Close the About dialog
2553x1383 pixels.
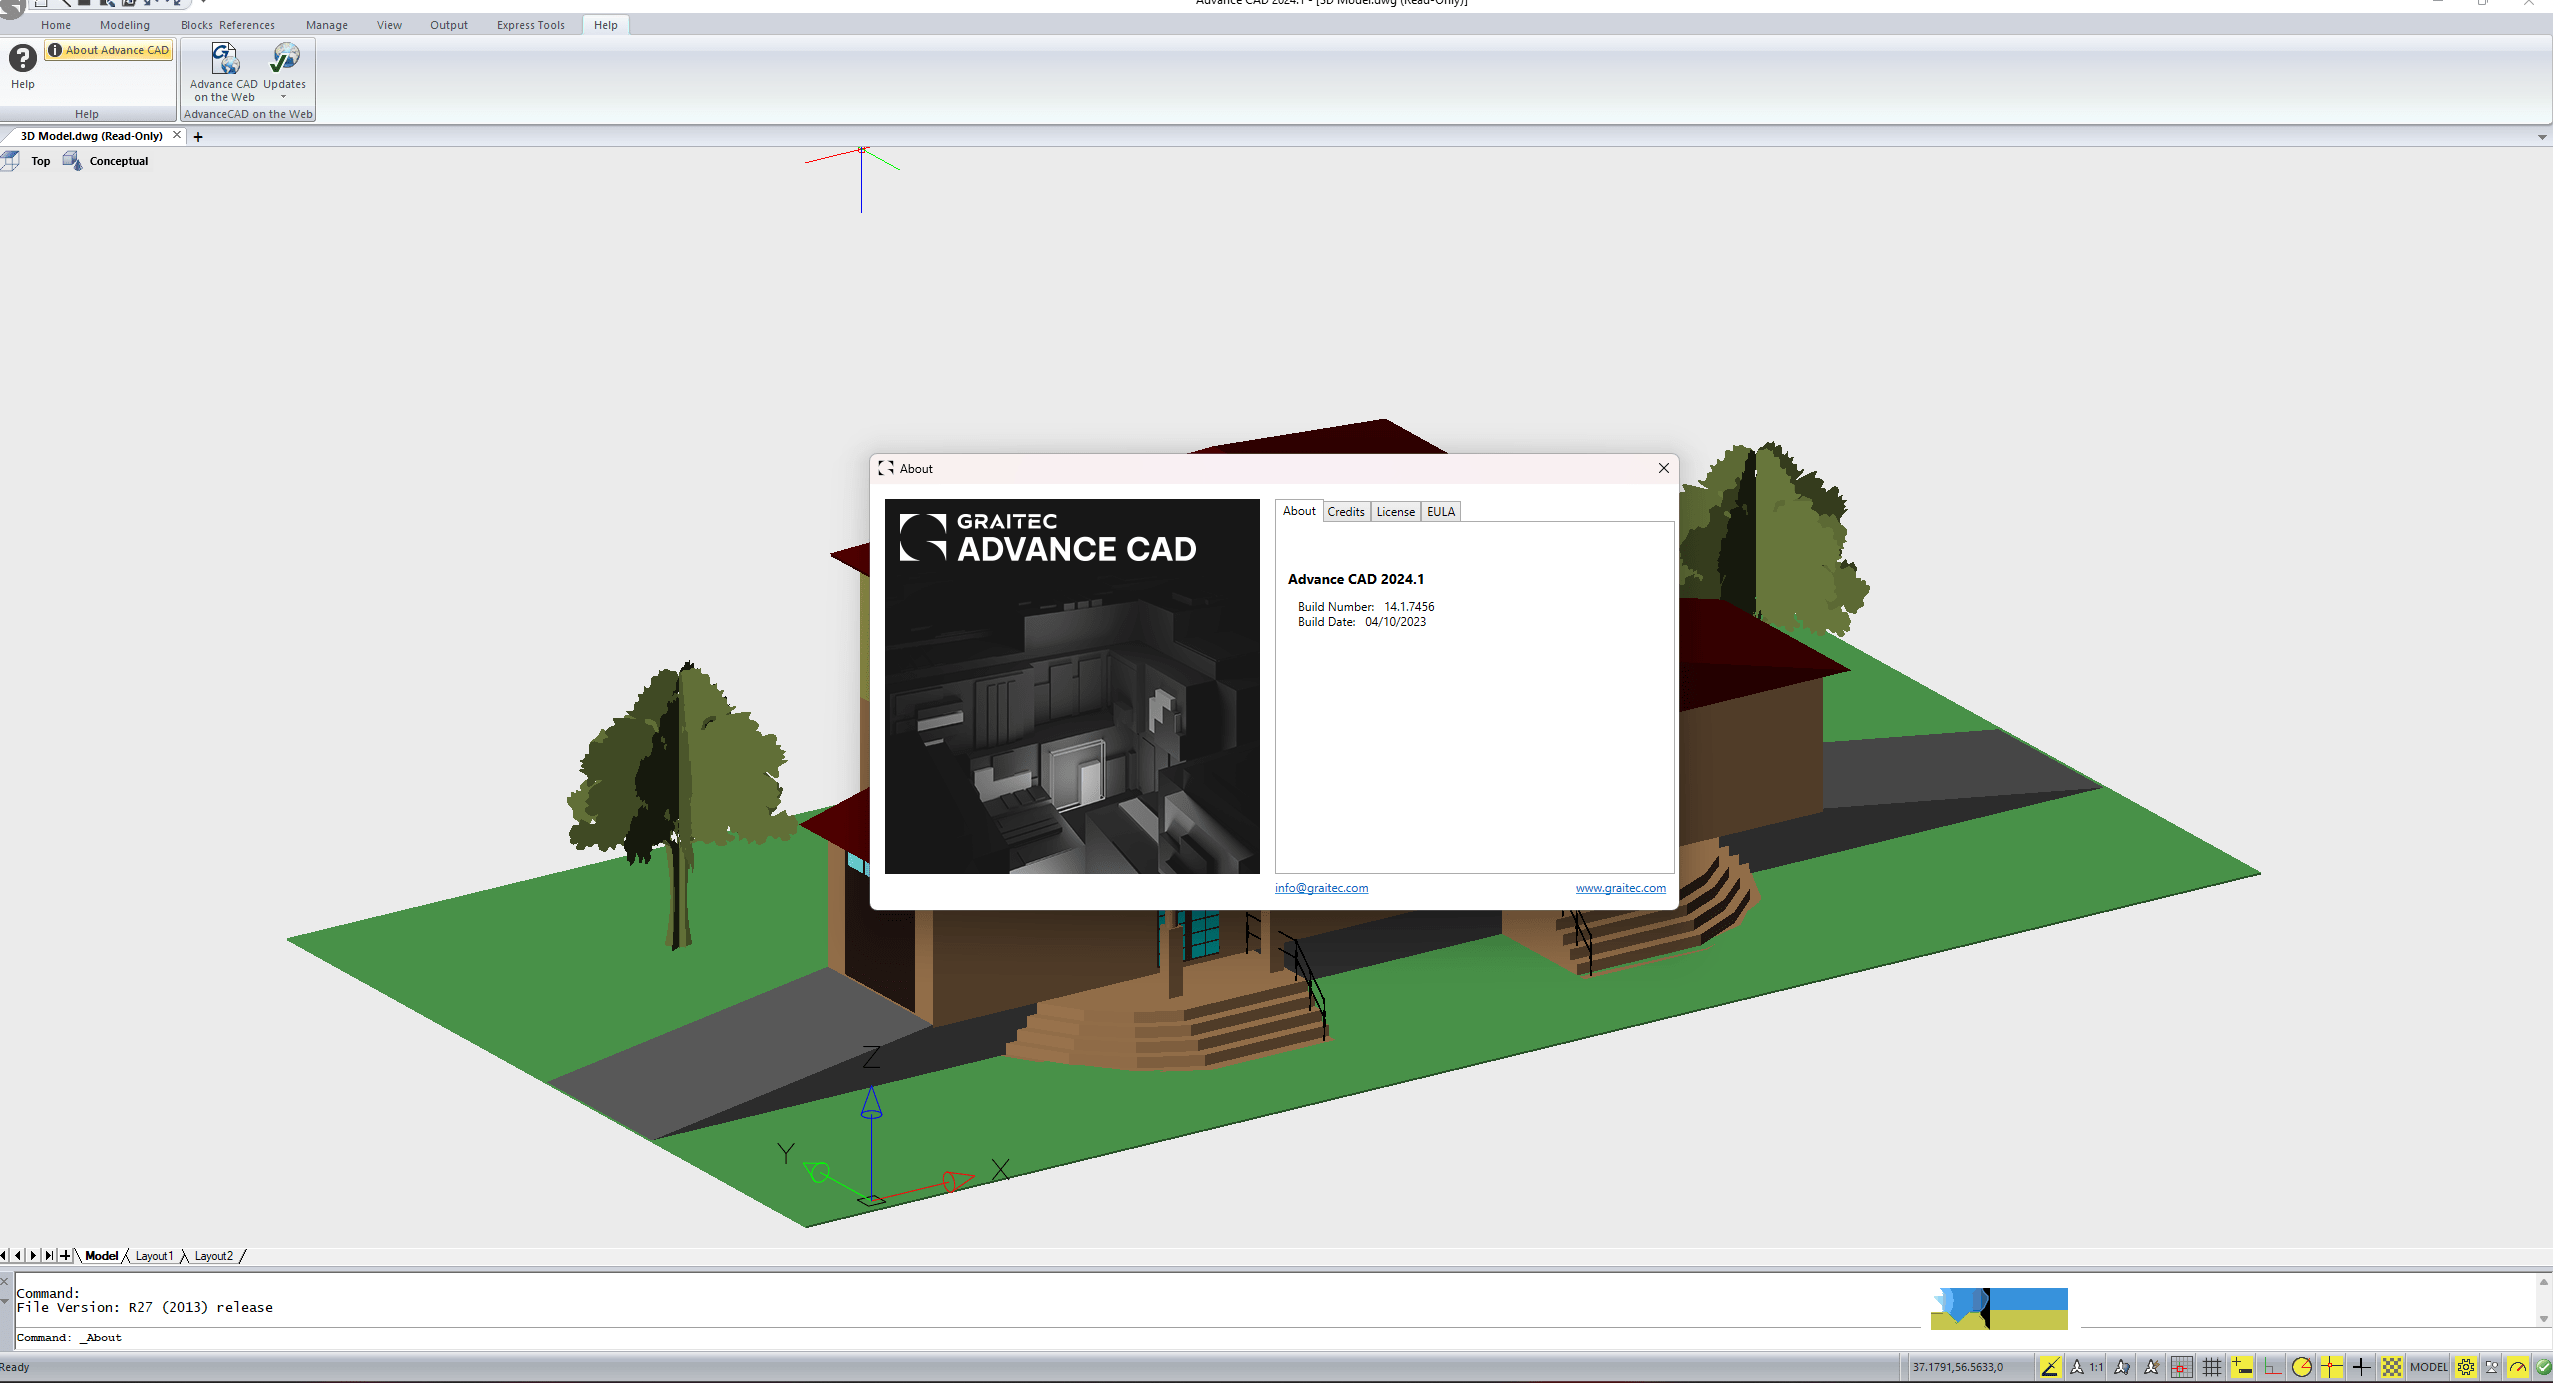tap(1664, 468)
